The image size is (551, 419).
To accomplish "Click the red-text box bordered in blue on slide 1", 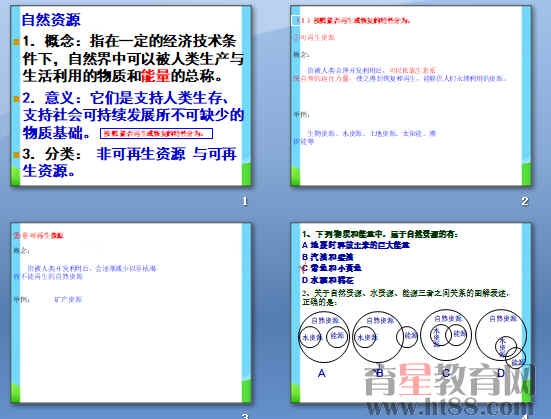I will [156, 134].
